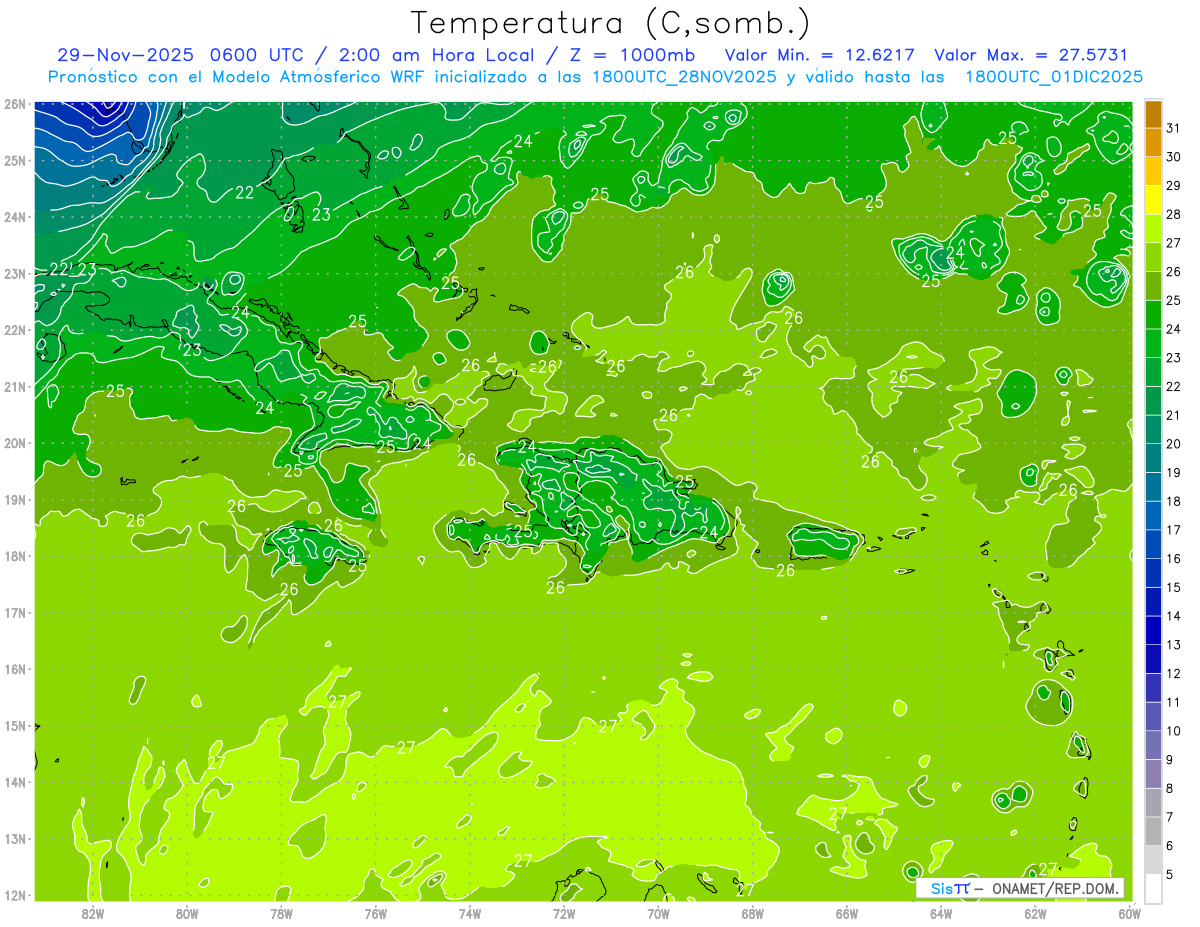Click the '26N' latitude axis label
The width and height of the screenshot is (1200, 927).
pyautogui.click(x=14, y=104)
